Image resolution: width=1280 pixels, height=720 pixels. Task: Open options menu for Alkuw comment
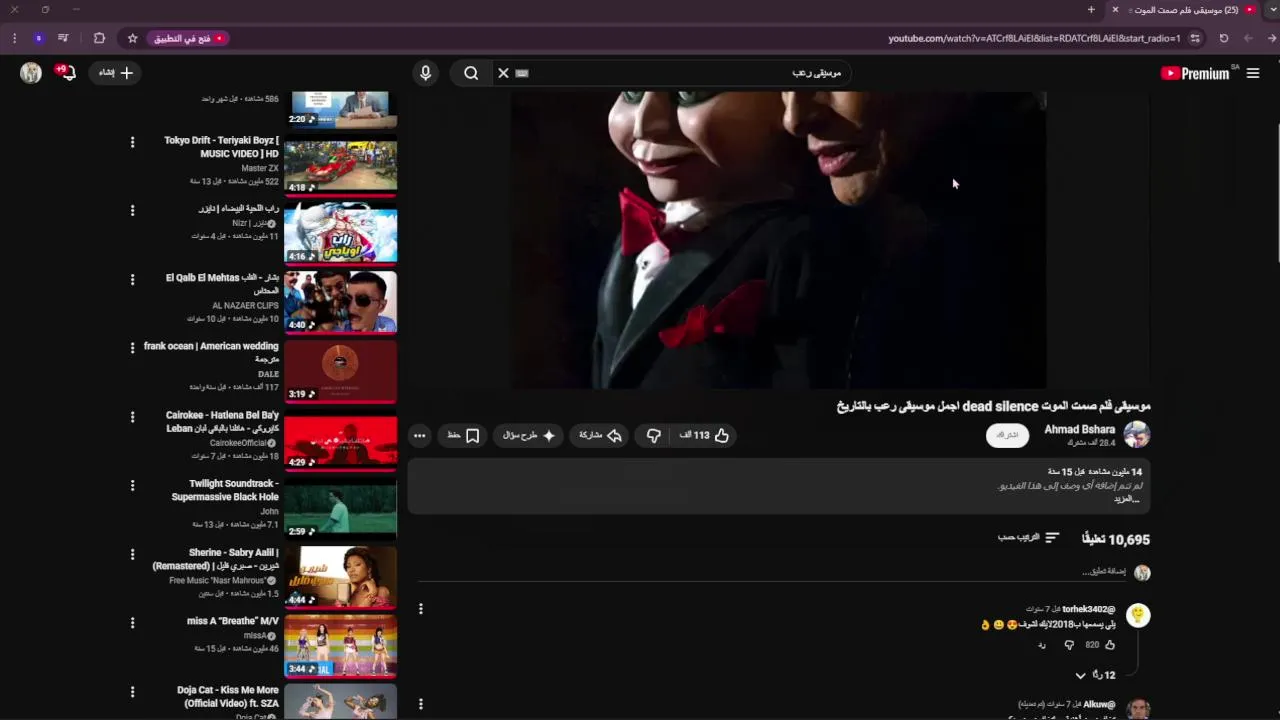[x=421, y=704]
